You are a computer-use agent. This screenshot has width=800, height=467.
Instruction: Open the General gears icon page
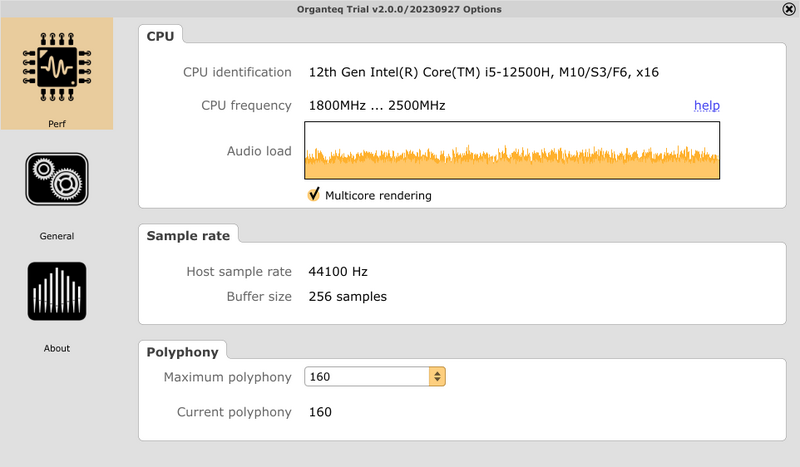[x=57, y=179]
